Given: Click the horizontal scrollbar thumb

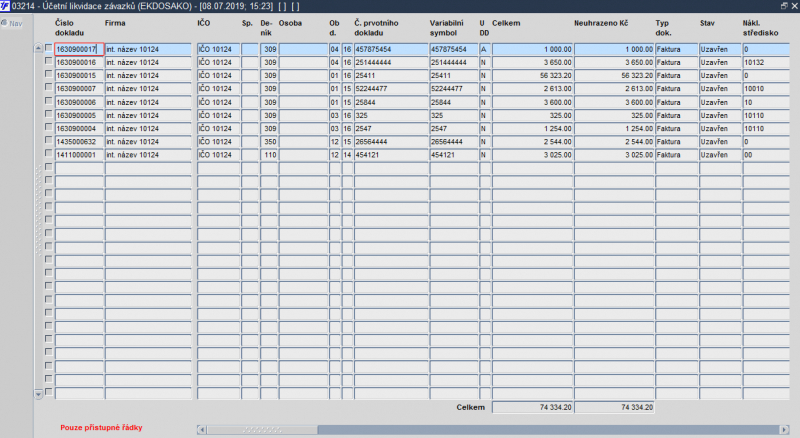Looking at the screenshot, I should point(262,430).
